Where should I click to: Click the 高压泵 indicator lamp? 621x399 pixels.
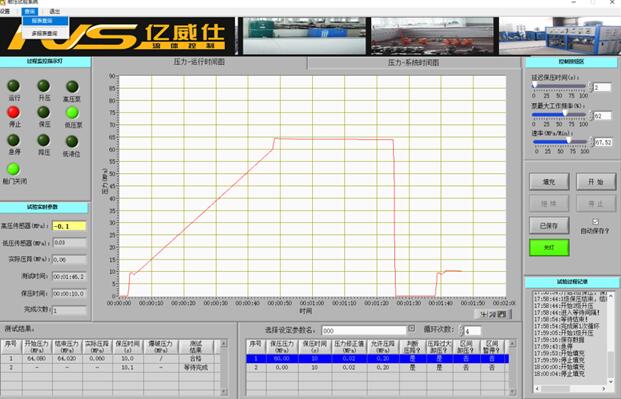pyautogui.click(x=72, y=86)
